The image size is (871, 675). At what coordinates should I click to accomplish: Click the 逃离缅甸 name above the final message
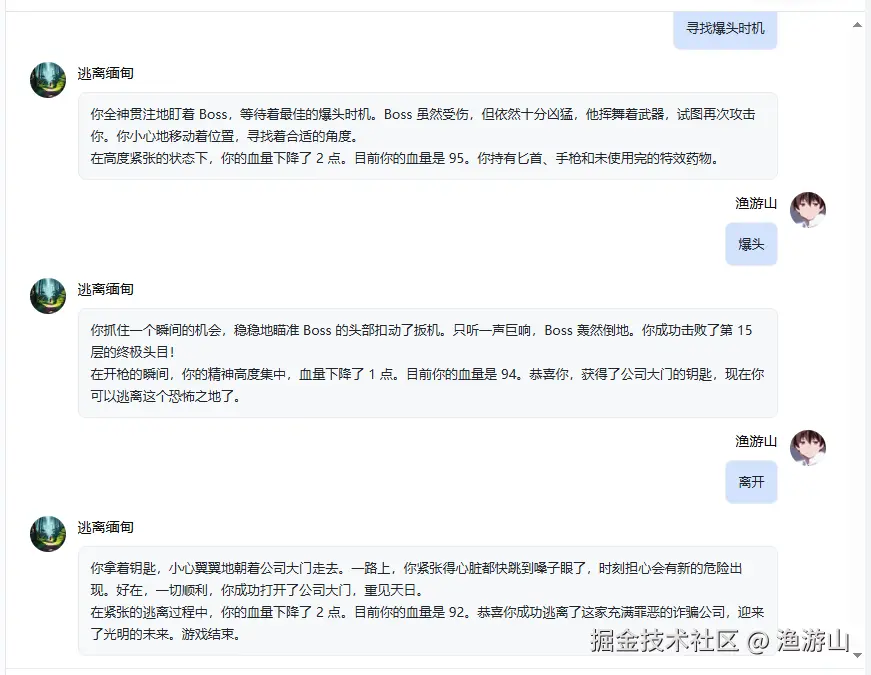105,528
